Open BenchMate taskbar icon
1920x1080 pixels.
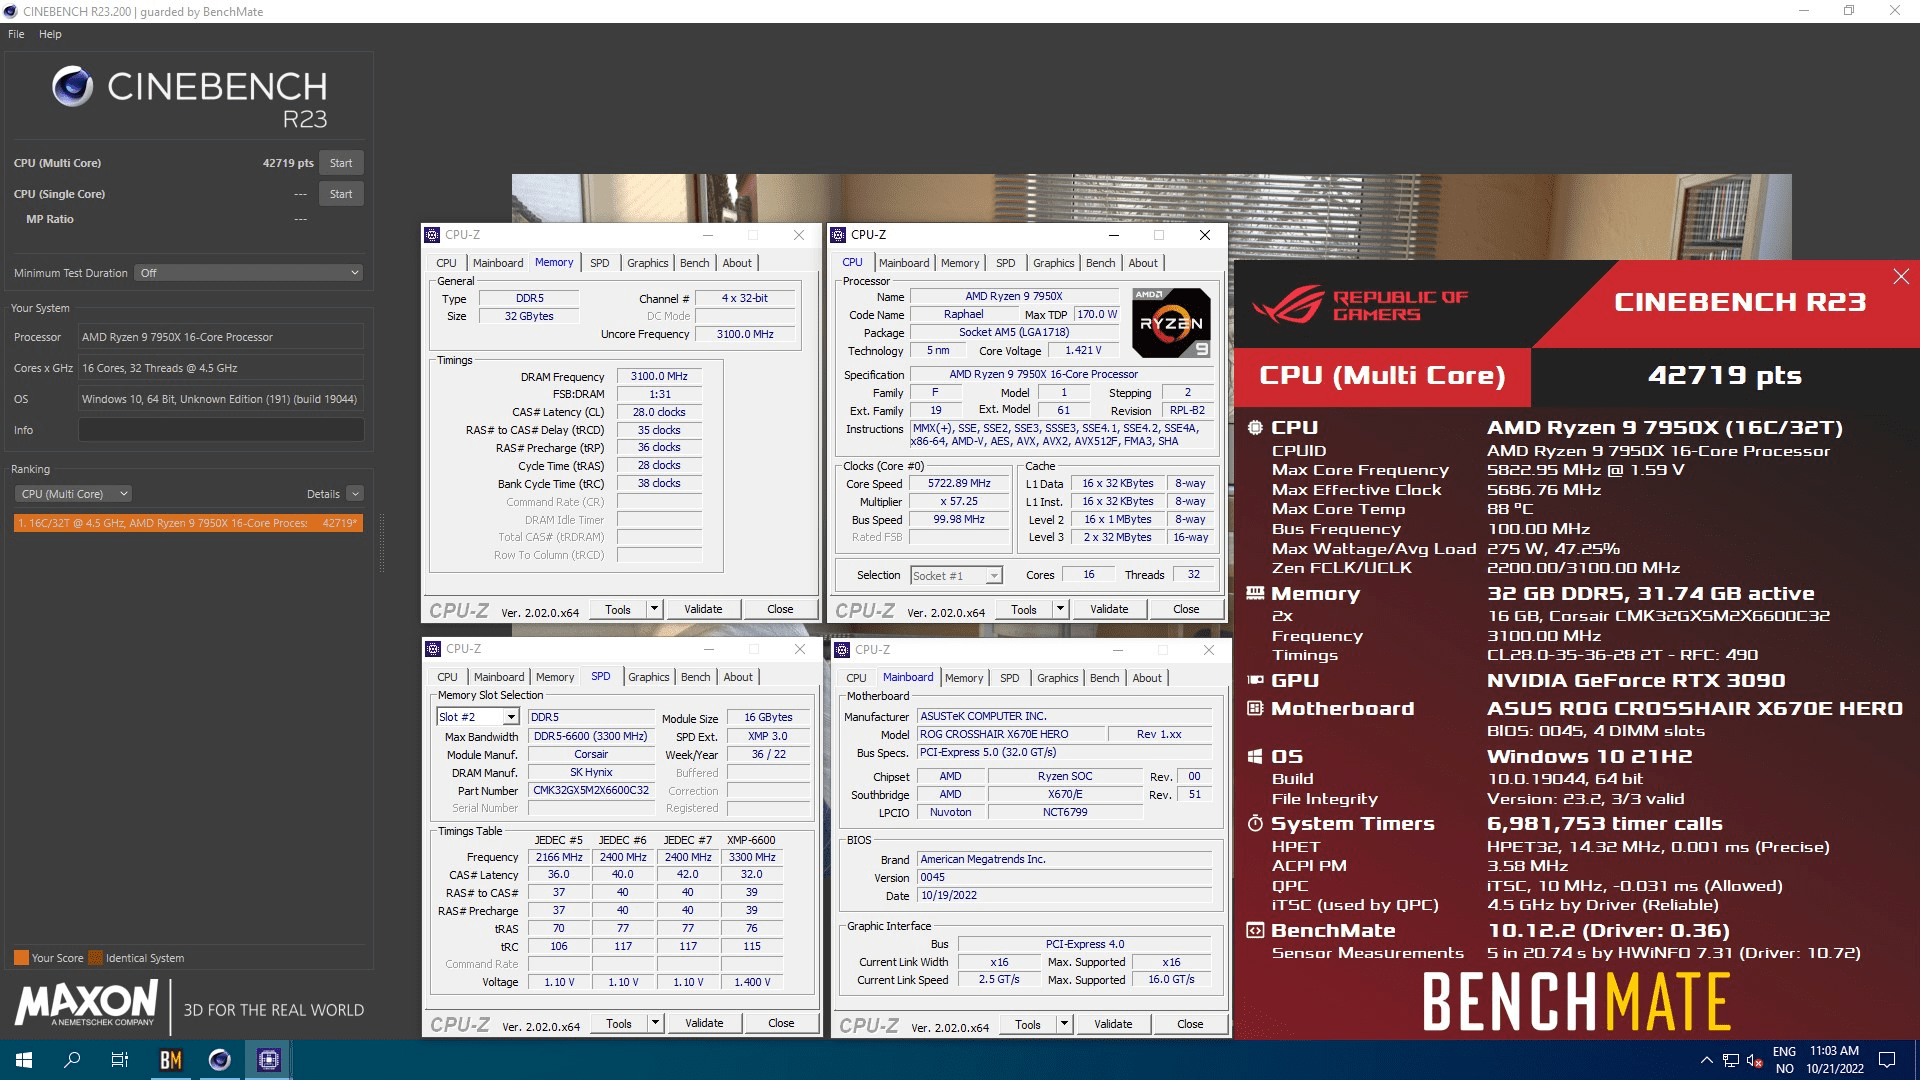point(171,1060)
